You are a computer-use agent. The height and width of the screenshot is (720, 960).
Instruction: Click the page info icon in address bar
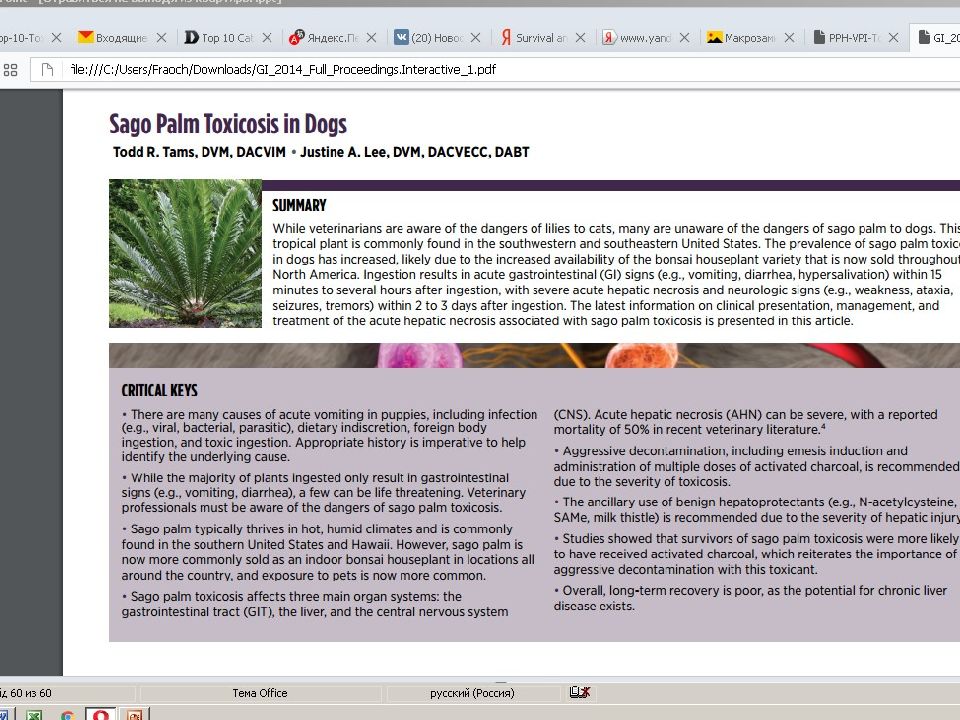click(47, 70)
